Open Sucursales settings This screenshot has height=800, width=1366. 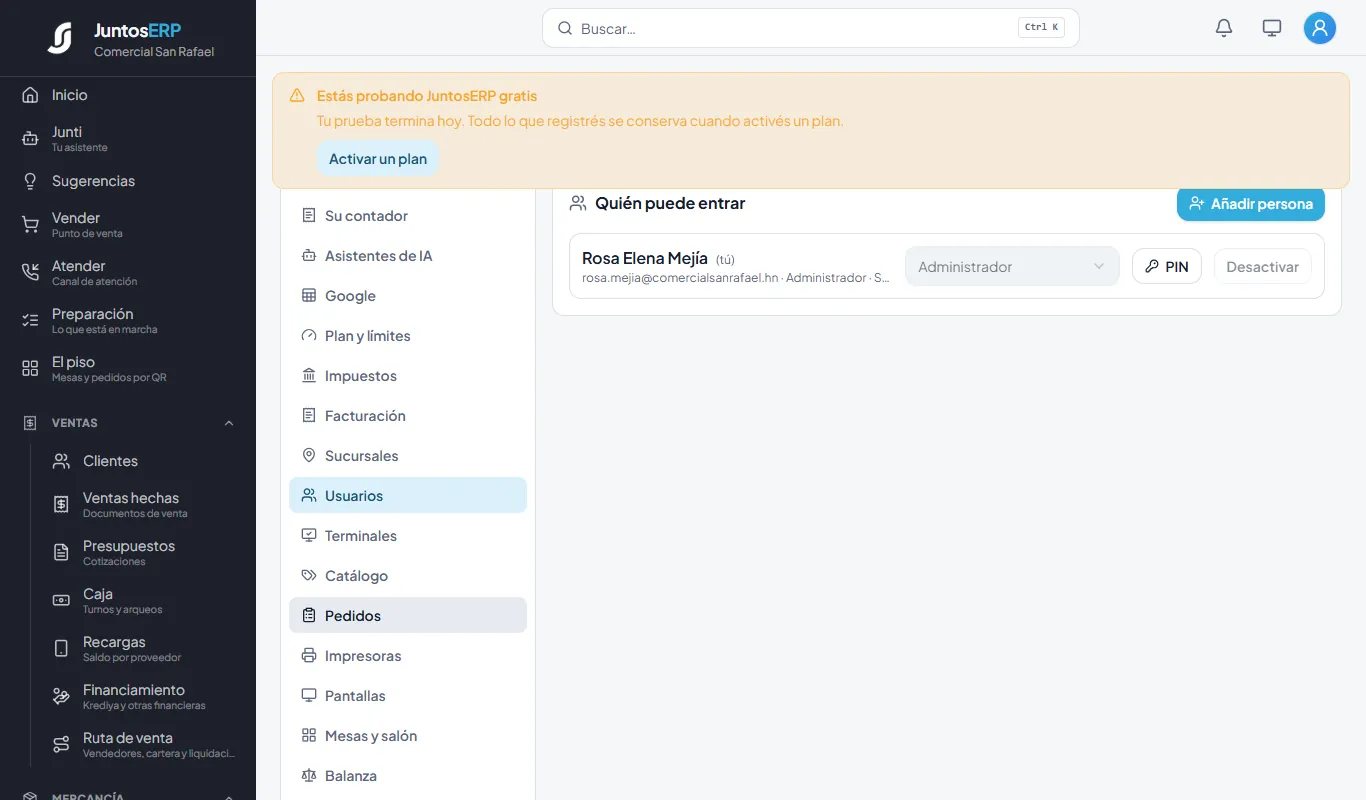coord(408,456)
